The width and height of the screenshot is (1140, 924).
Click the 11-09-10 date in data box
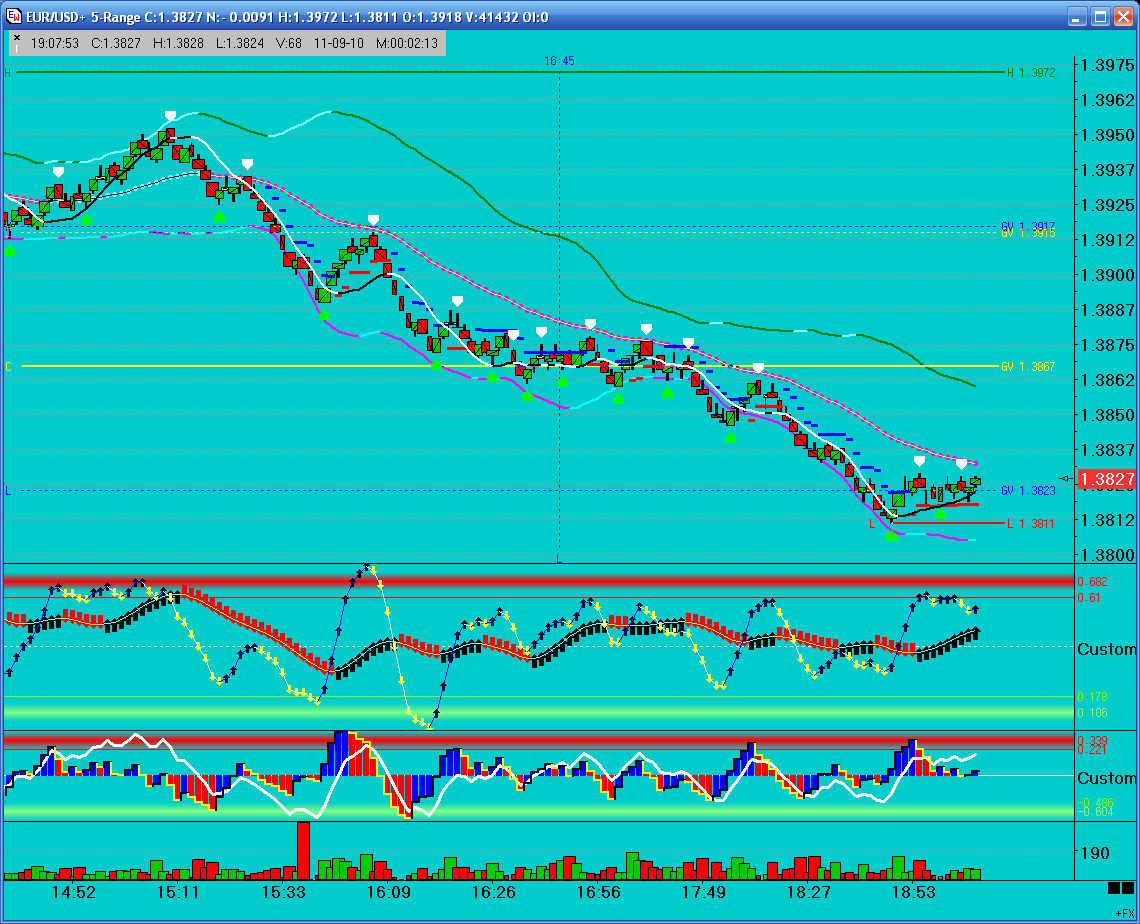339,44
